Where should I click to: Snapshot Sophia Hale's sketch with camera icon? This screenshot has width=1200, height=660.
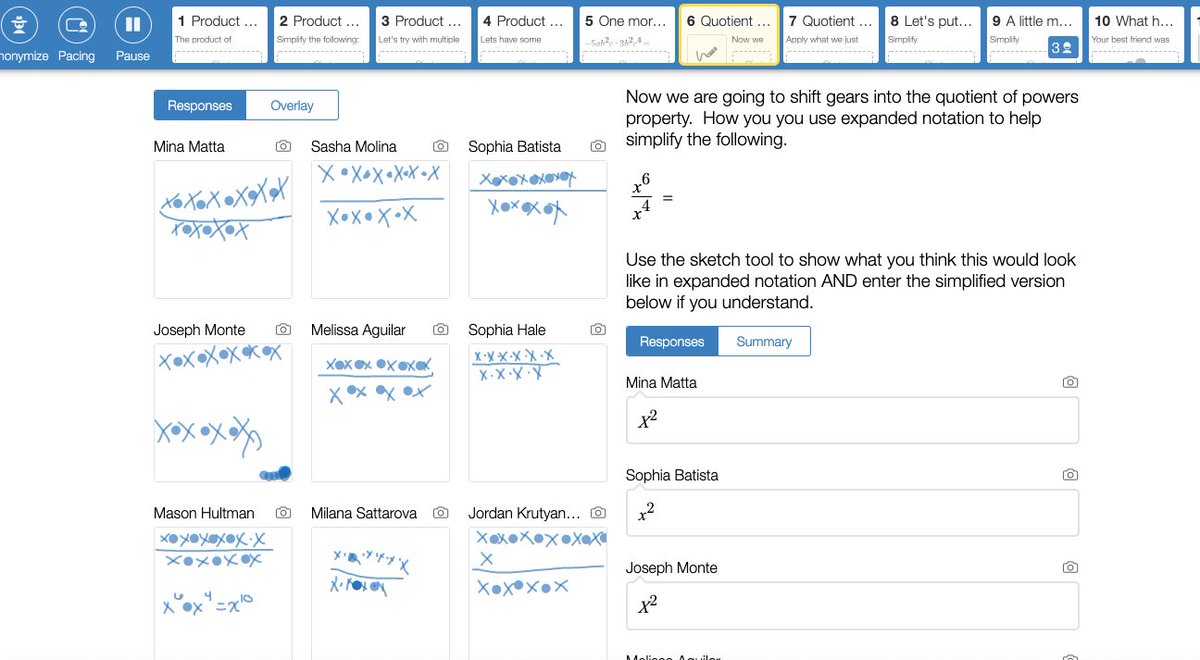[598, 329]
